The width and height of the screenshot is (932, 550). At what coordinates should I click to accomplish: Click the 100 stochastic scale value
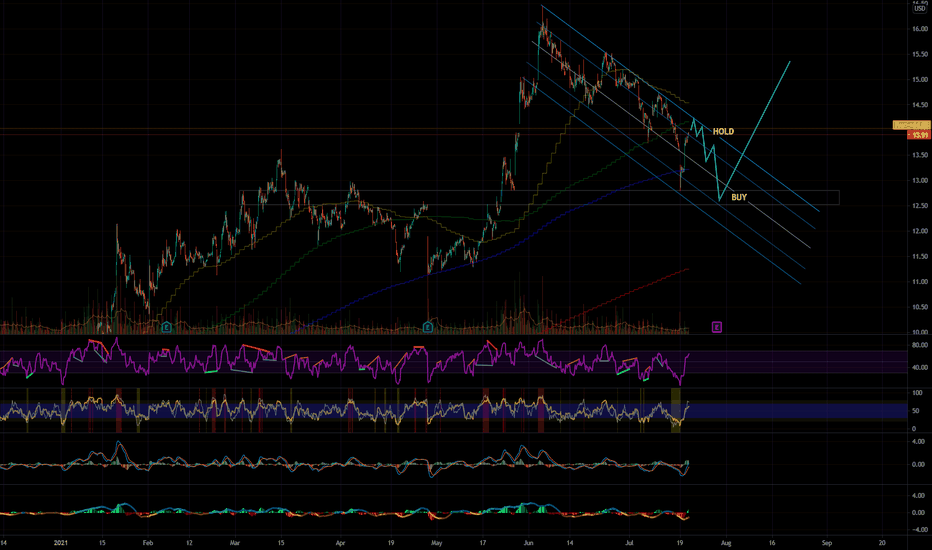[x=917, y=393]
